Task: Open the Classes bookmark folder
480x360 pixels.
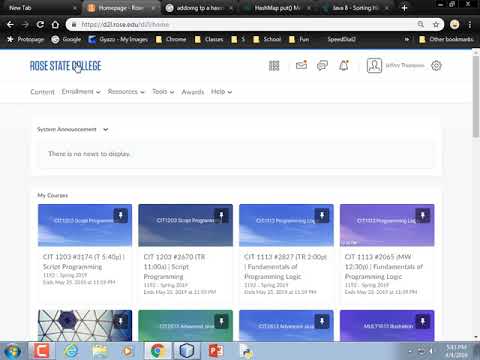Action: pyautogui.click(x=209, y=39)
